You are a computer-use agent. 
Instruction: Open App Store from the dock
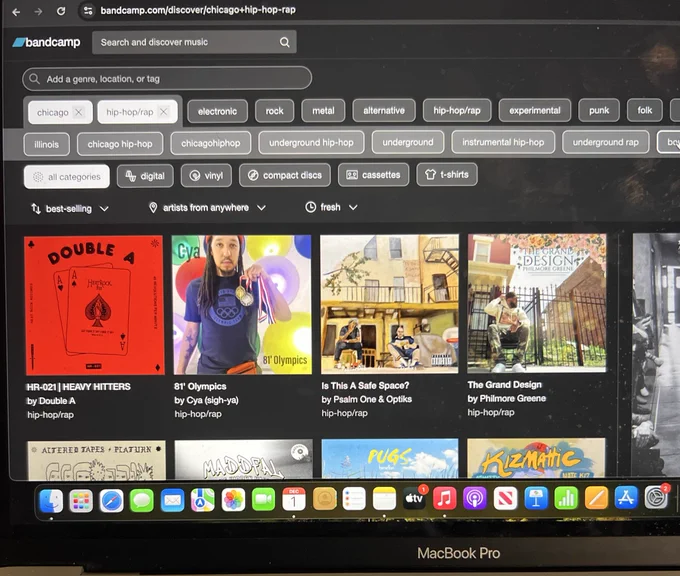pos(626,497)
